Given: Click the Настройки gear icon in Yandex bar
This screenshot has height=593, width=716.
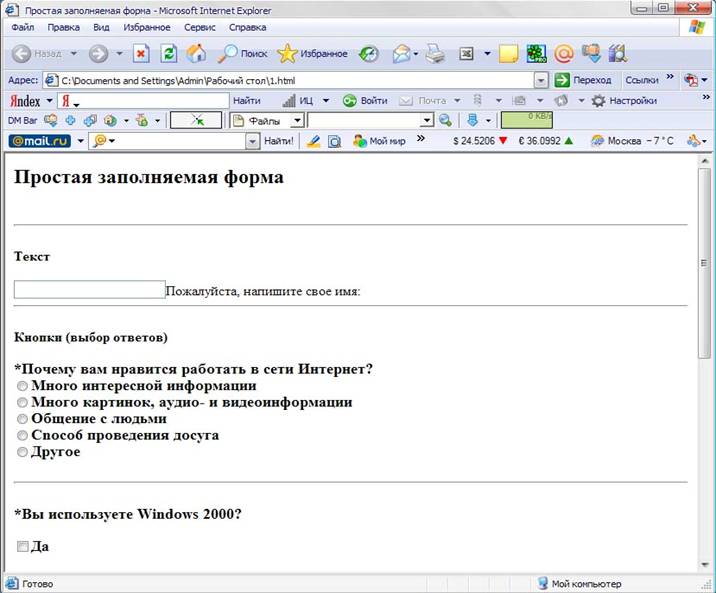Looking at the screenshot, I should 598,101.
